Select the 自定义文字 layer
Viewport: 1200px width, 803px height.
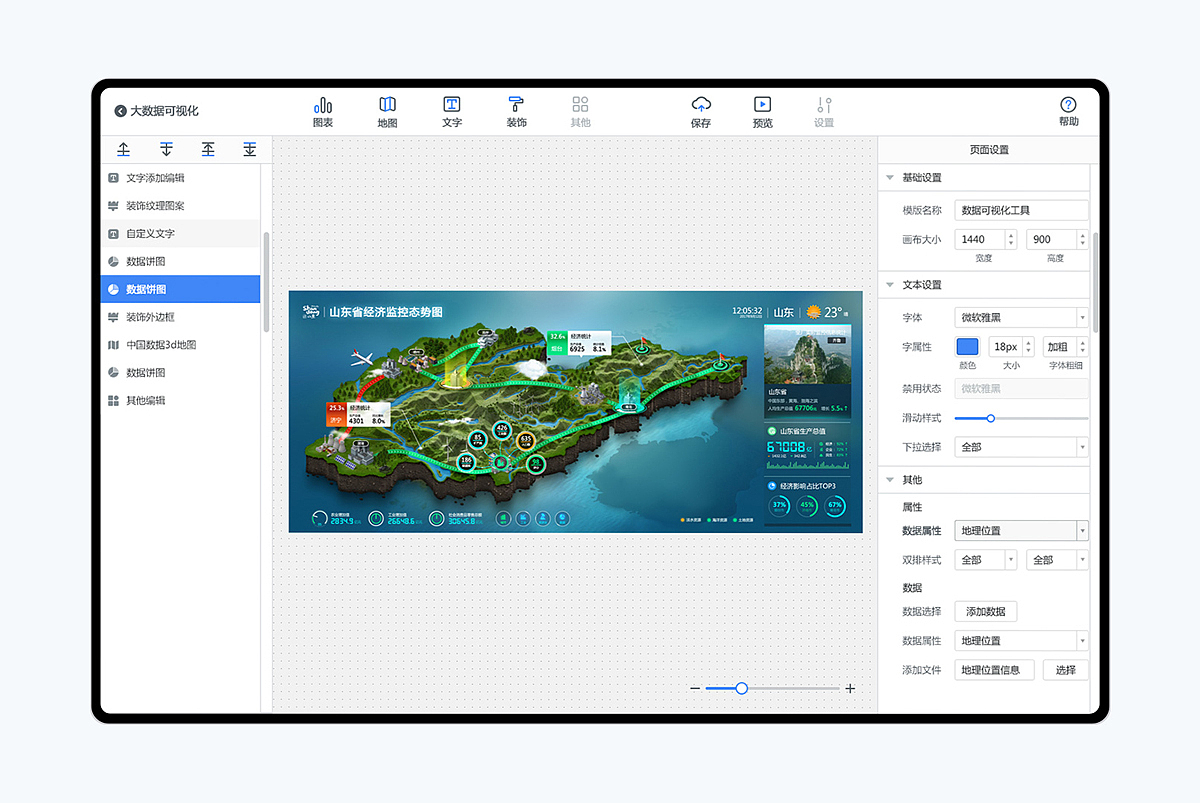(180, 233)
